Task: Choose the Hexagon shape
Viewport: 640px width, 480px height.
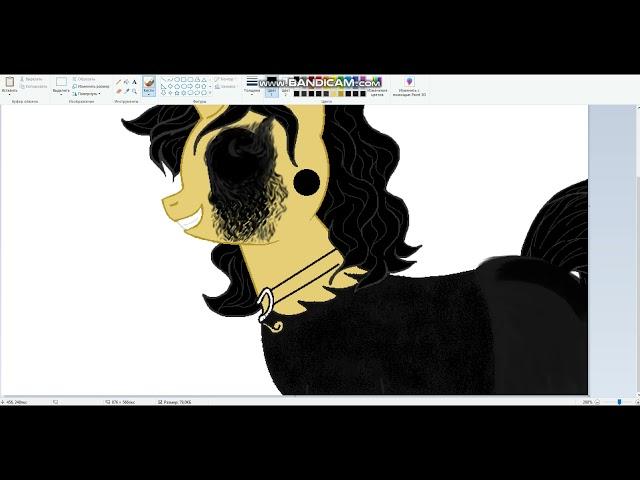Action: (x=184, y=87)
